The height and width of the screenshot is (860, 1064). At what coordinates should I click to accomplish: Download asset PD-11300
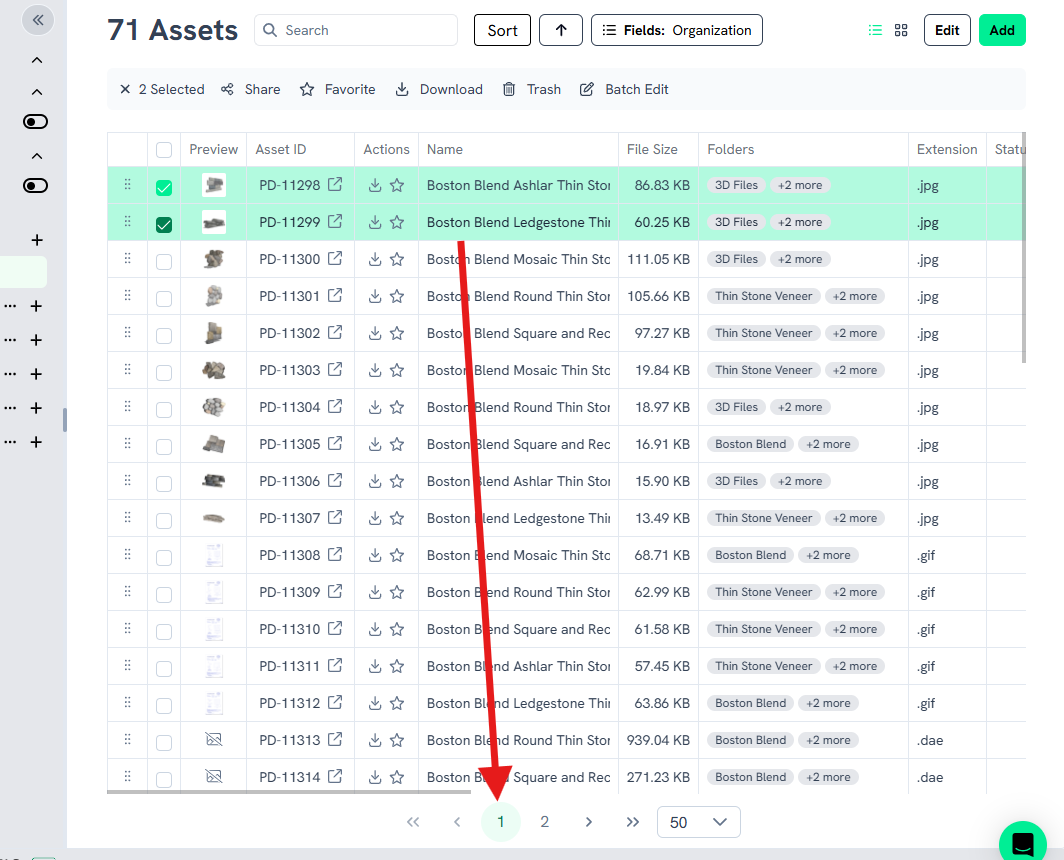tap(375, 259)
